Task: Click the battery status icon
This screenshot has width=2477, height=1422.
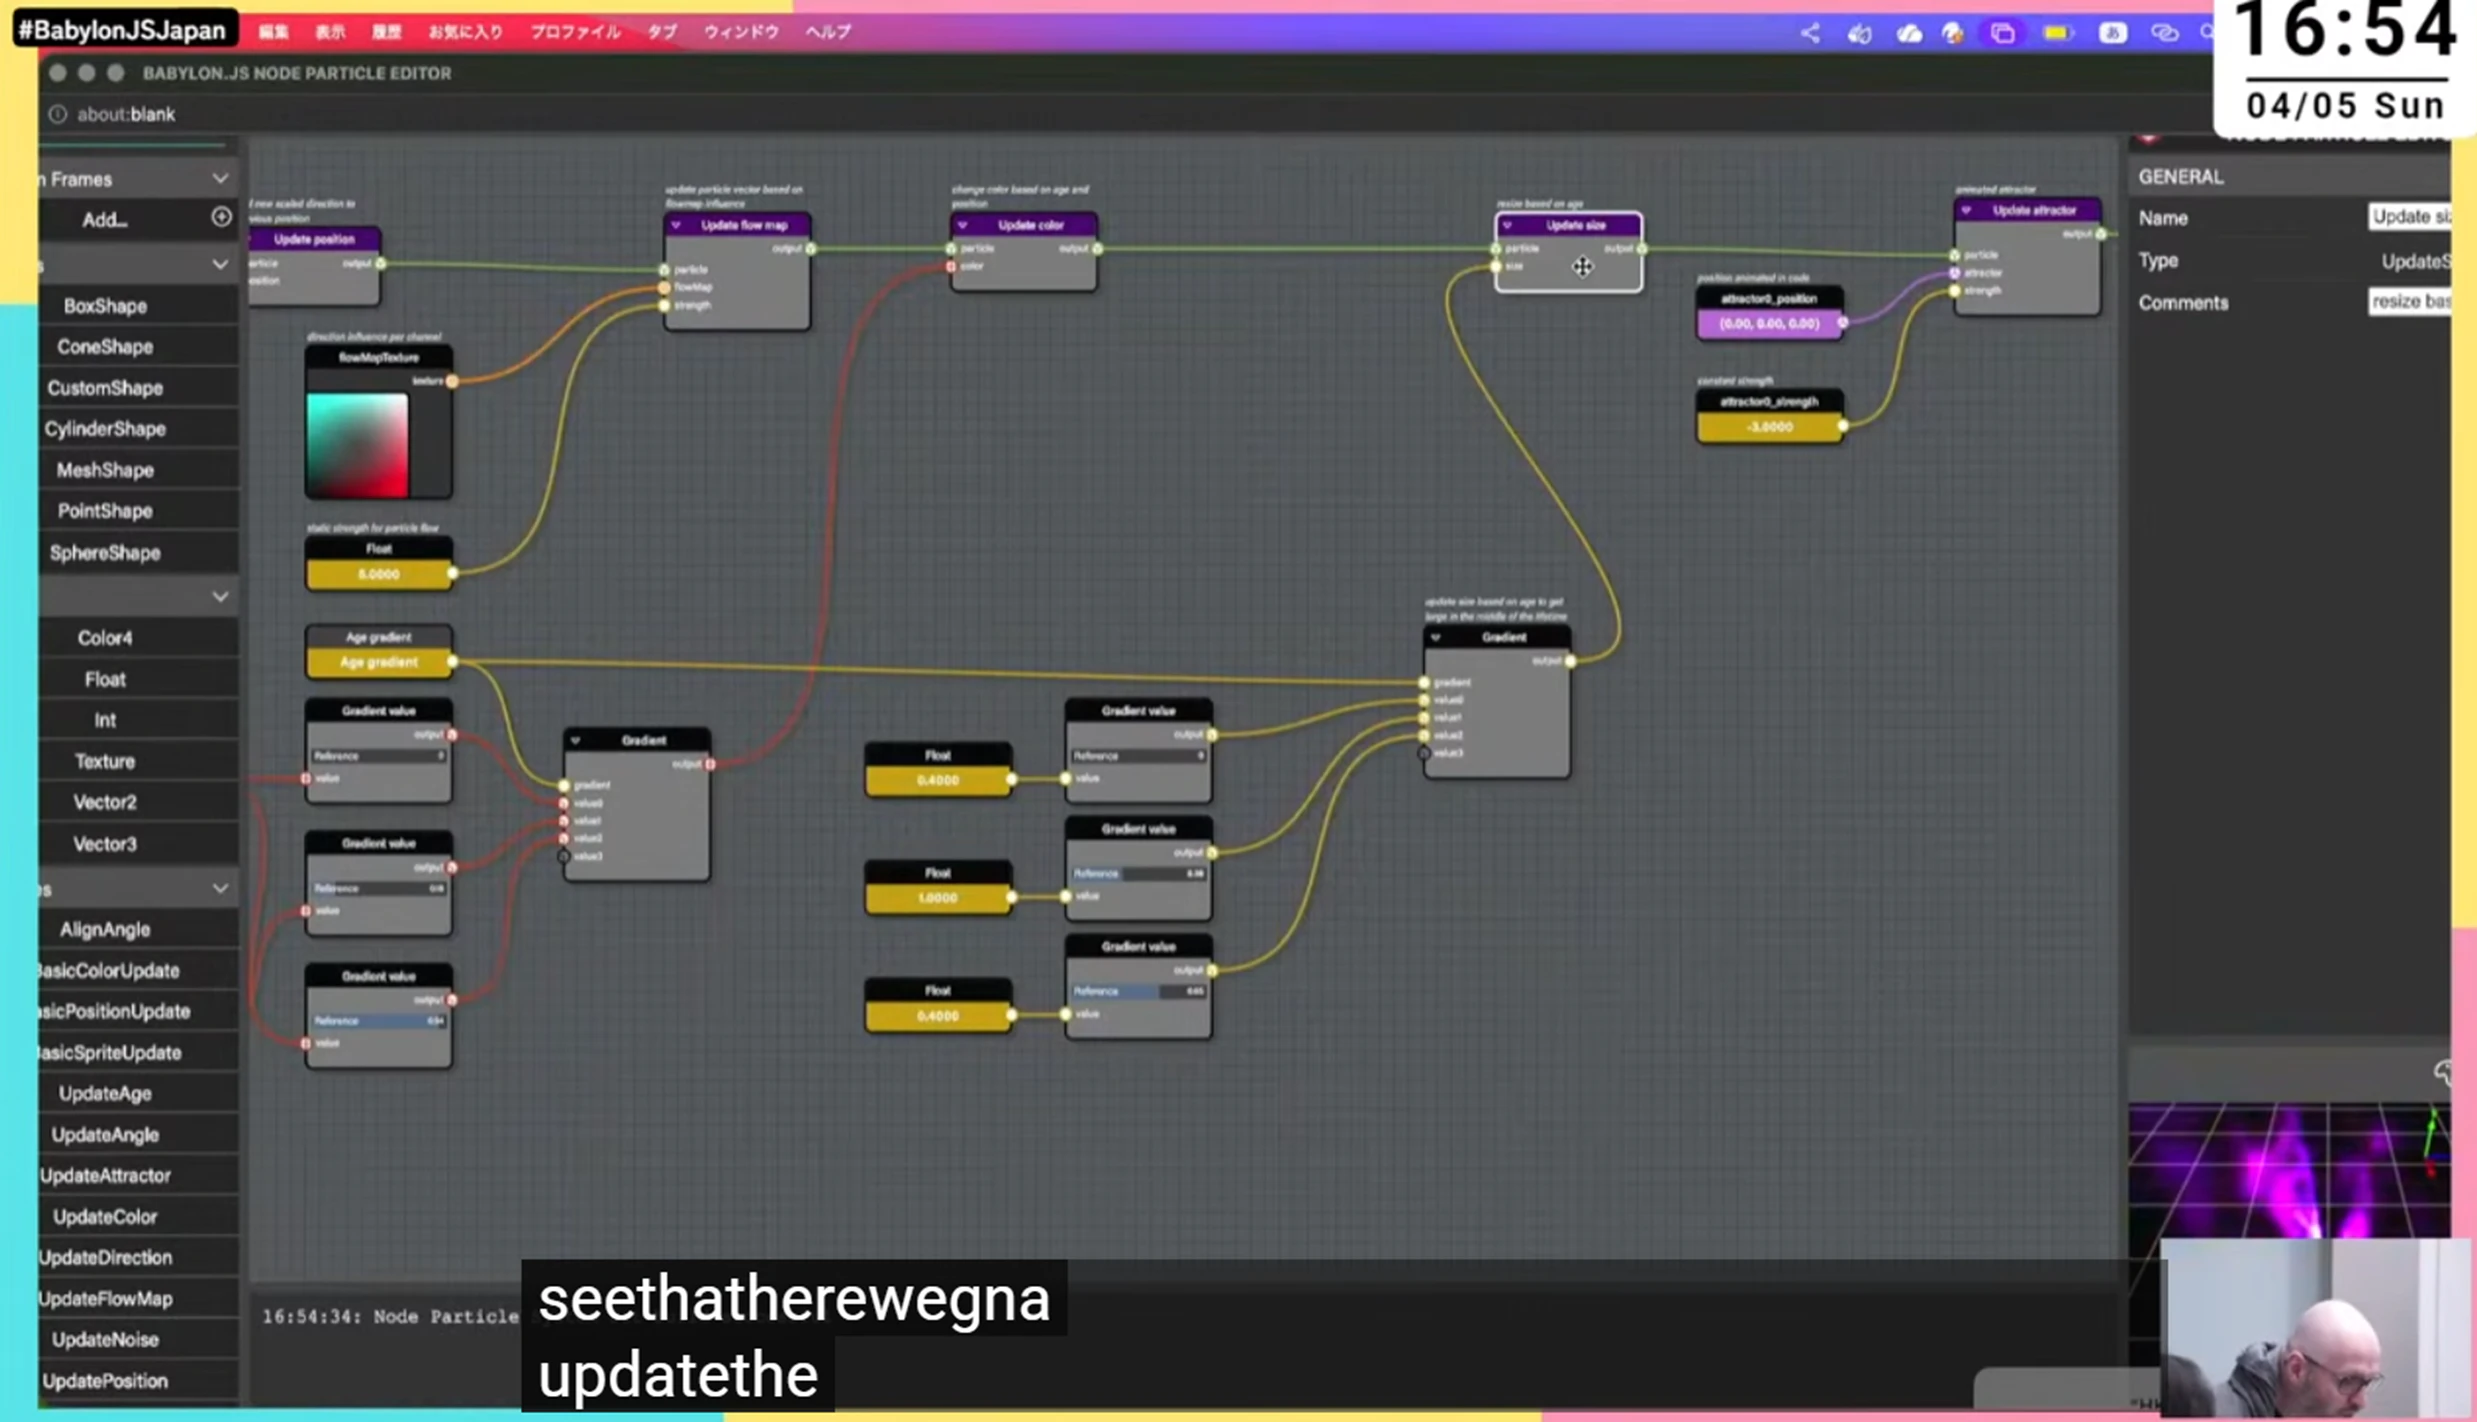Action: (2057, 33)
